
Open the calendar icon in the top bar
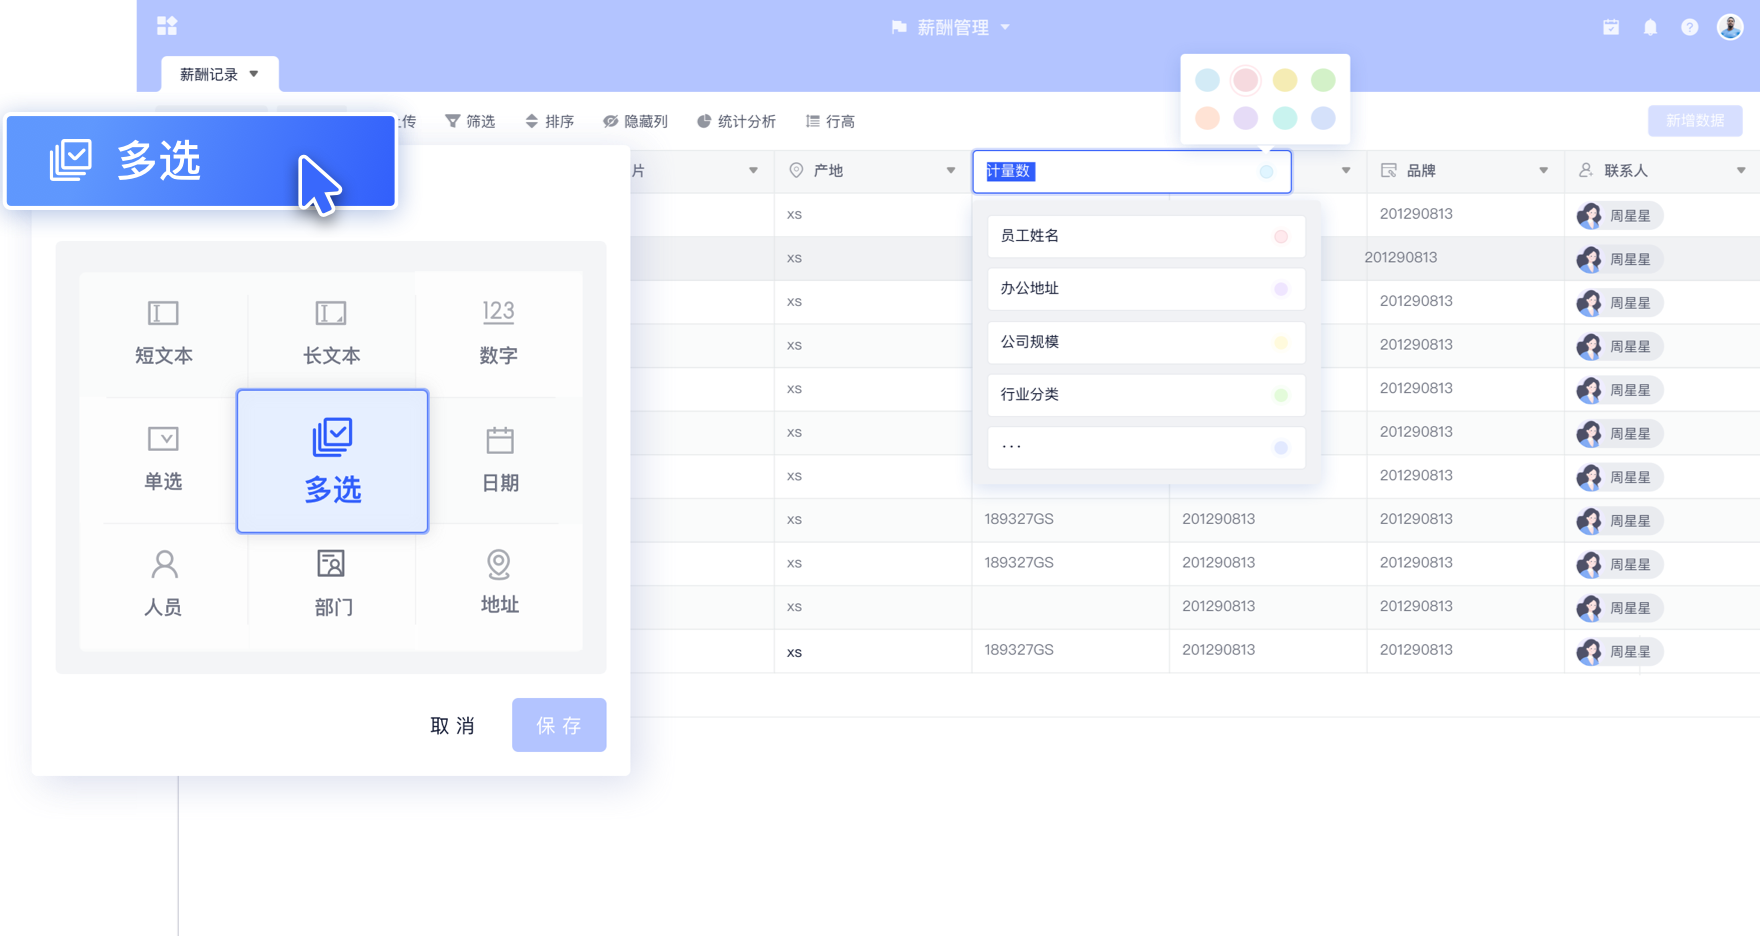point(1611,27)
